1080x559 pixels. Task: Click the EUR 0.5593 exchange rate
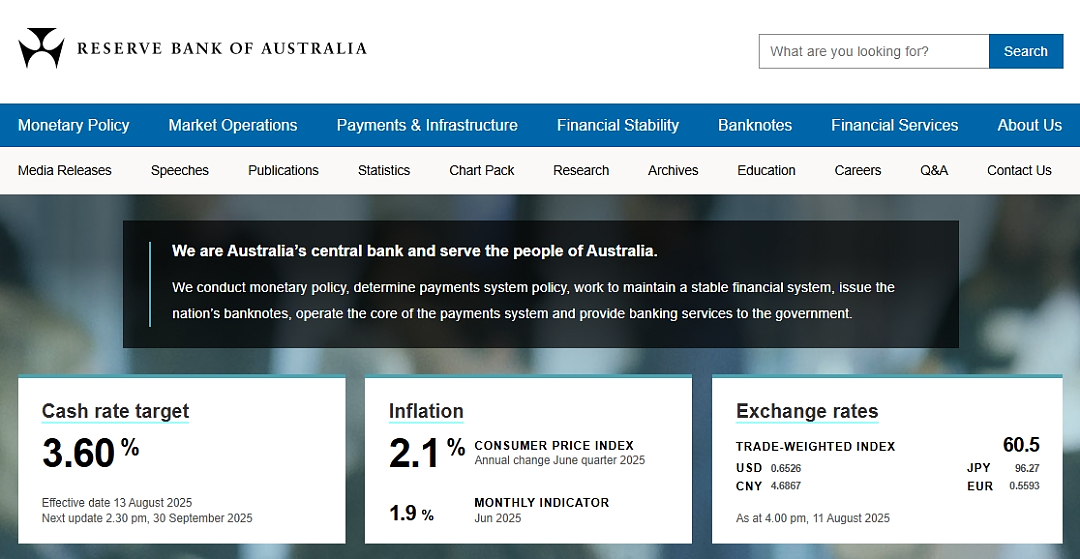tap(1004, 486)
